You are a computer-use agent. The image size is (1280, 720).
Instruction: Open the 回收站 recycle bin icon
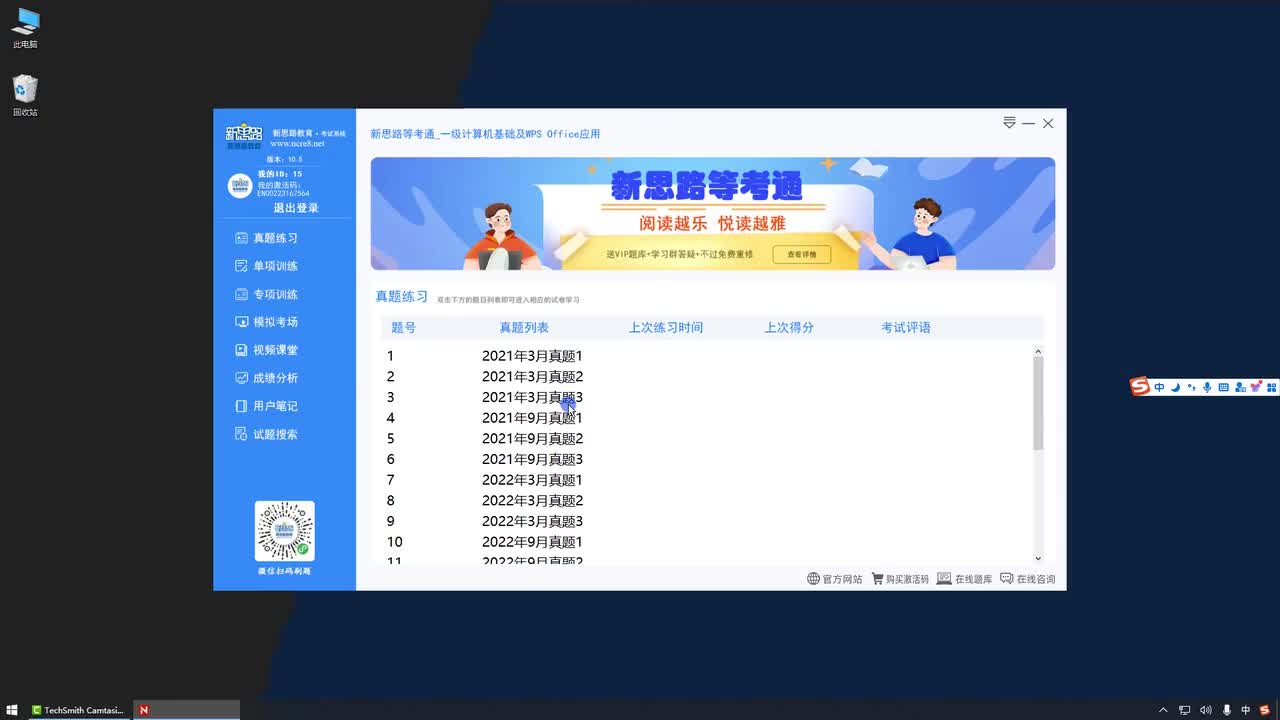[25, 96]
